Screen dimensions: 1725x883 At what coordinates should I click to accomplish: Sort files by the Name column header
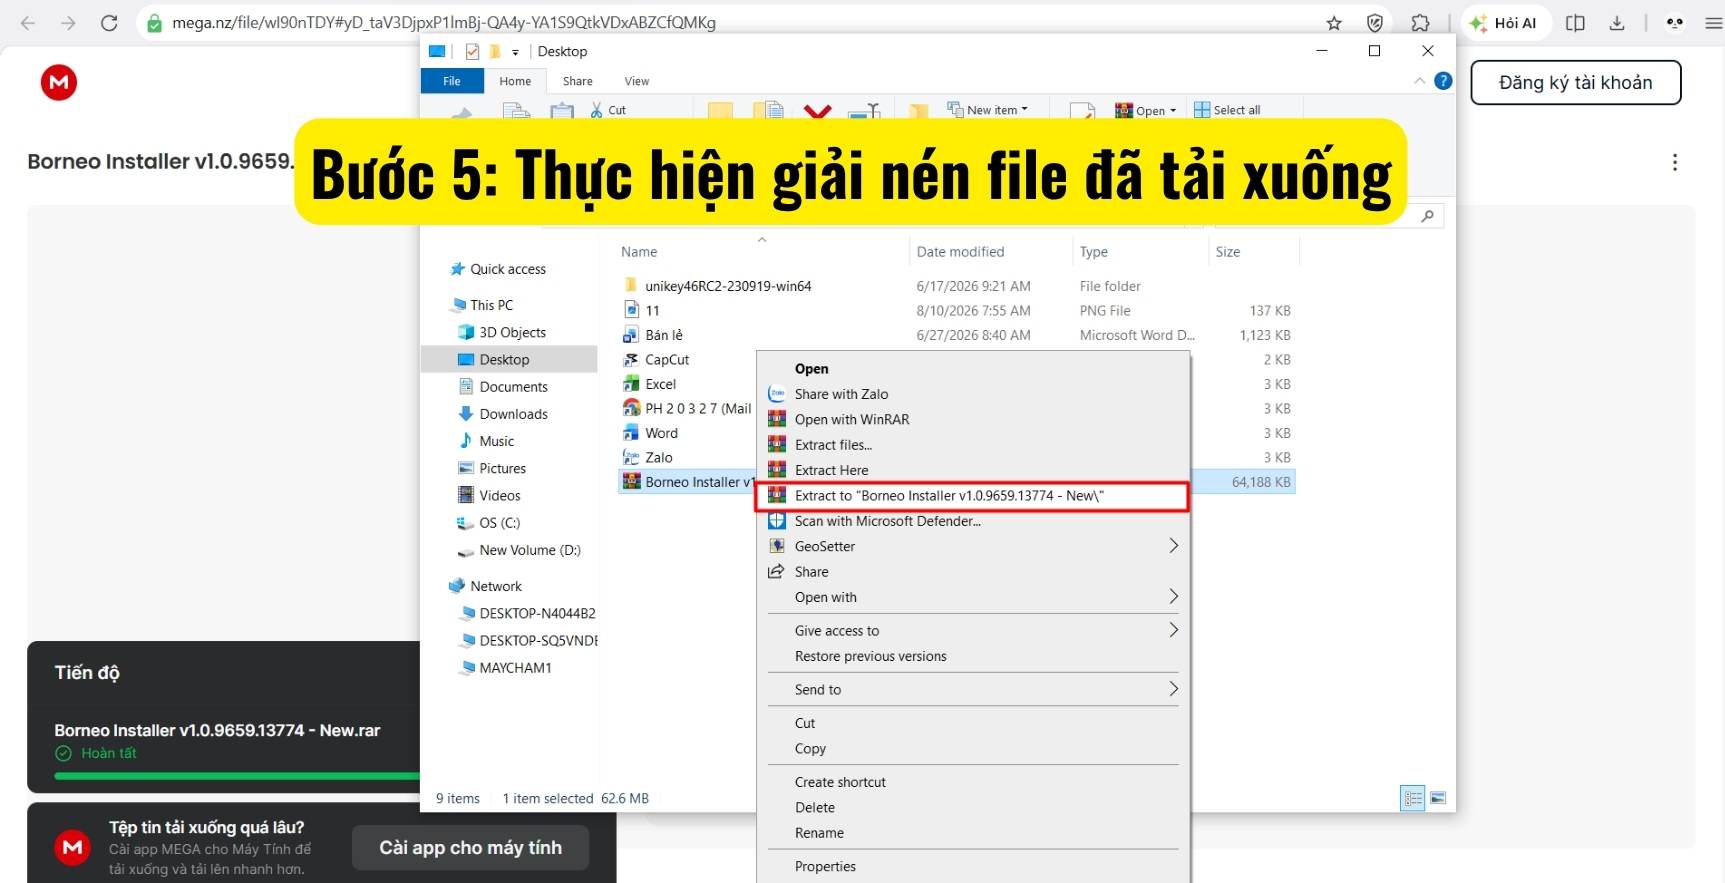[x=639, y=252]
